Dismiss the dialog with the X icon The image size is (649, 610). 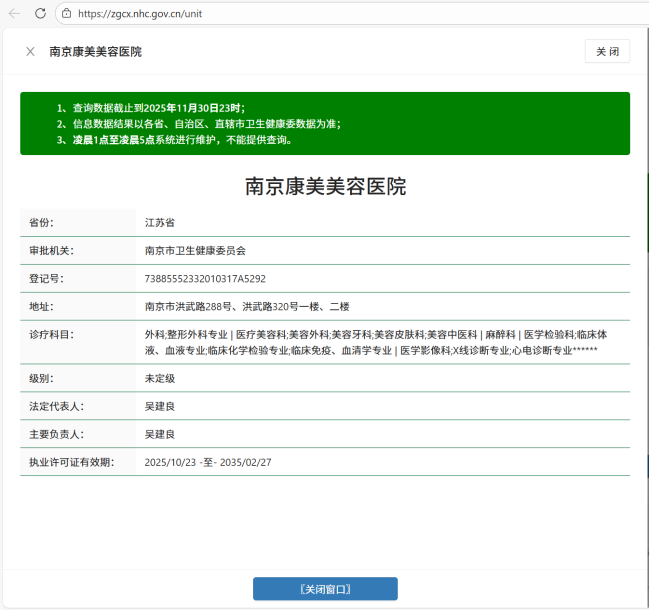pos(30,51)
